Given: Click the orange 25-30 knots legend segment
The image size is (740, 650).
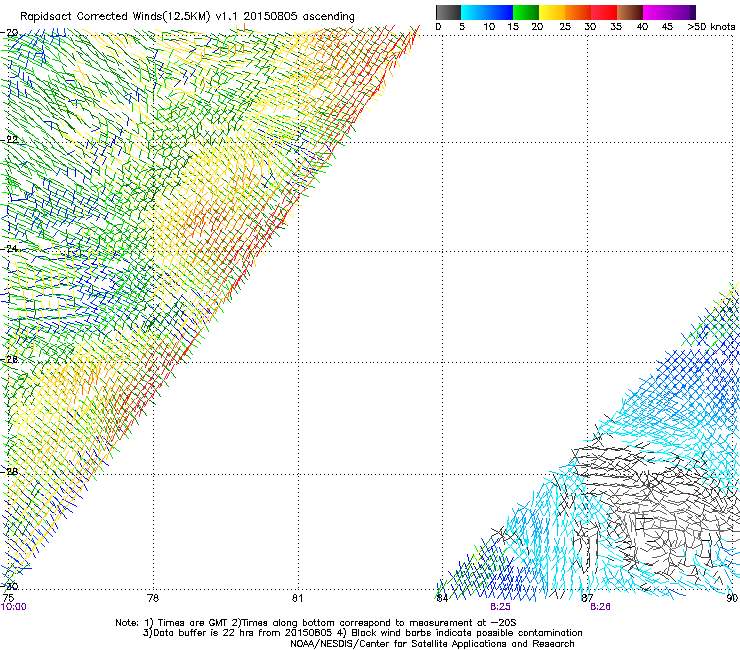Looking at the screenshot, I should tap(578, 12).
